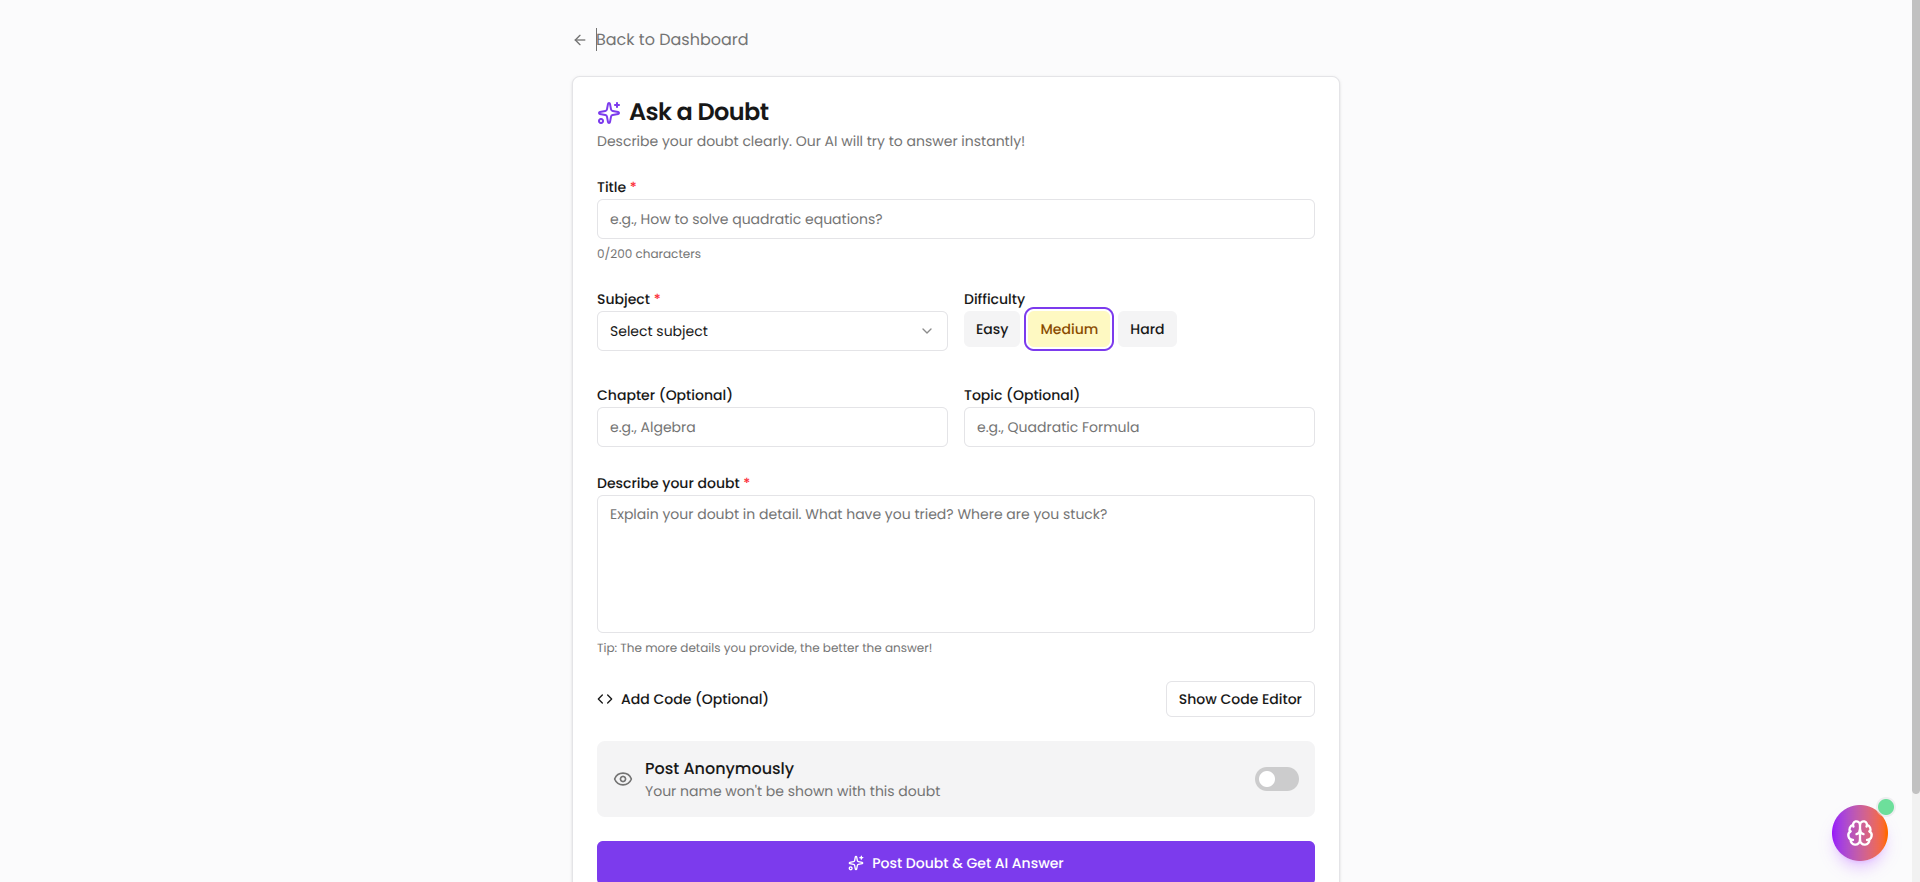Click the eye icon beside Post Anonymously
The width and height of the screenshot is (1920, 882).
click(x=623, y=779)
